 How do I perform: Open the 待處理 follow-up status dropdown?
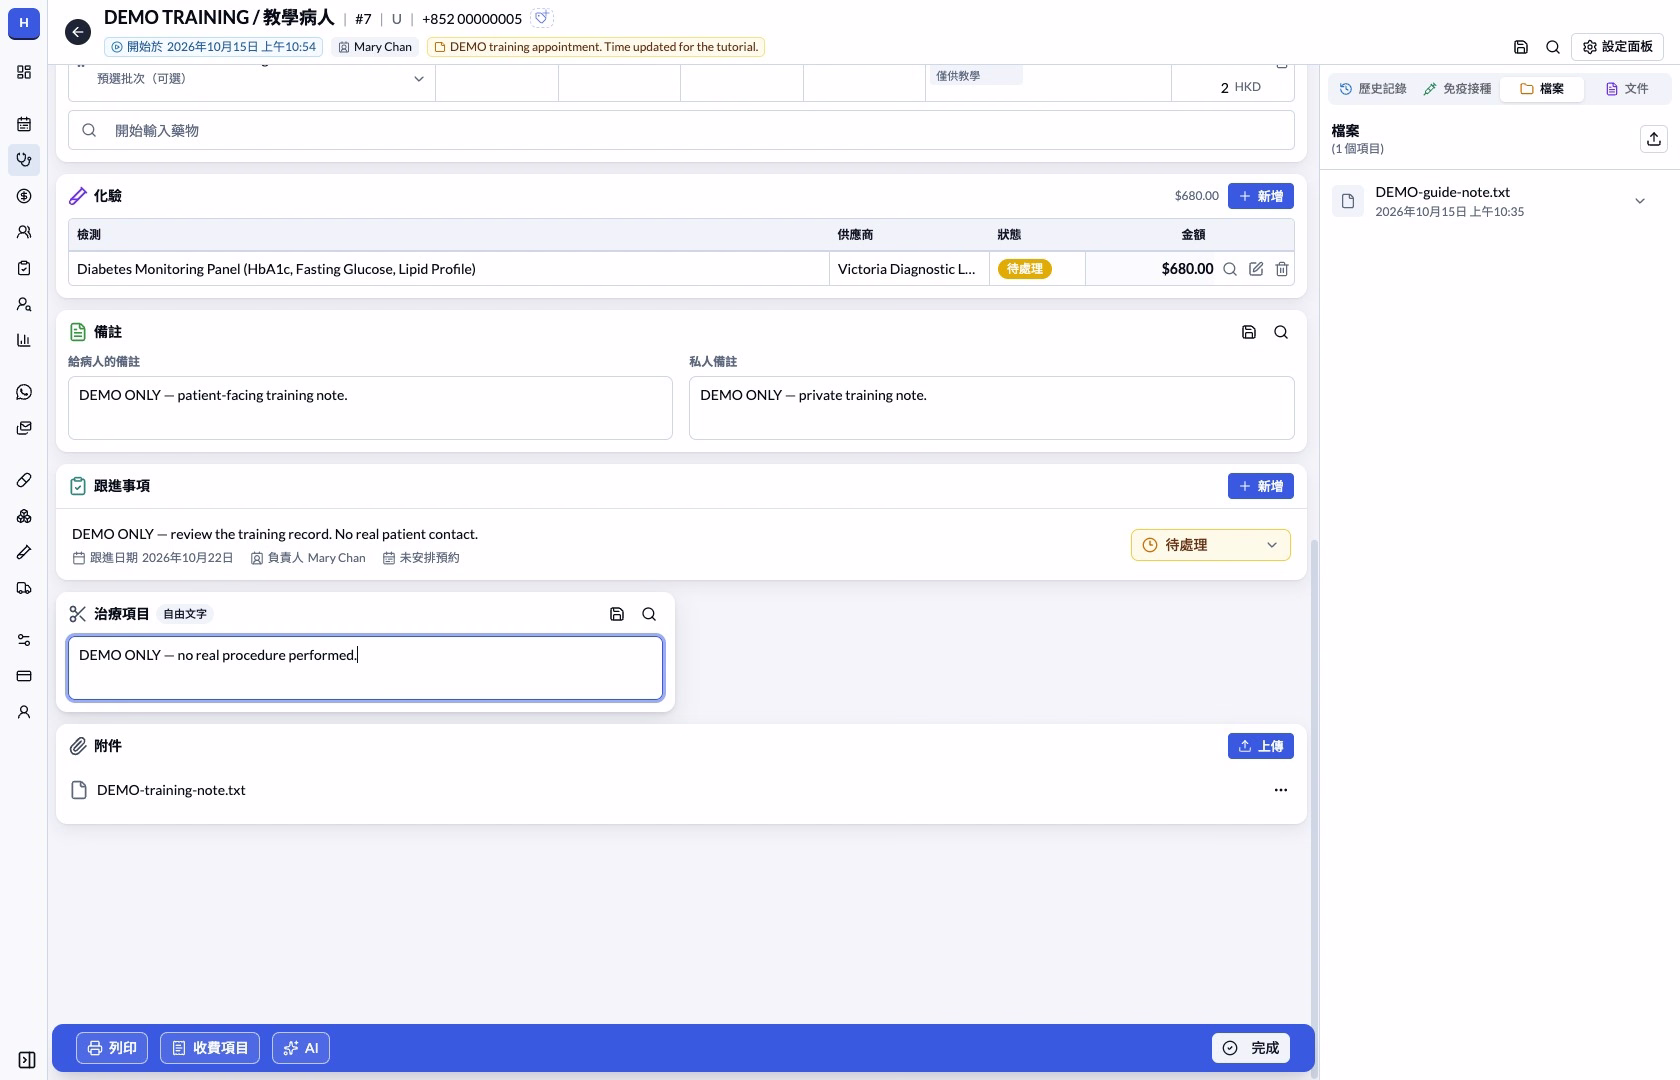(x=1211, y=545)
